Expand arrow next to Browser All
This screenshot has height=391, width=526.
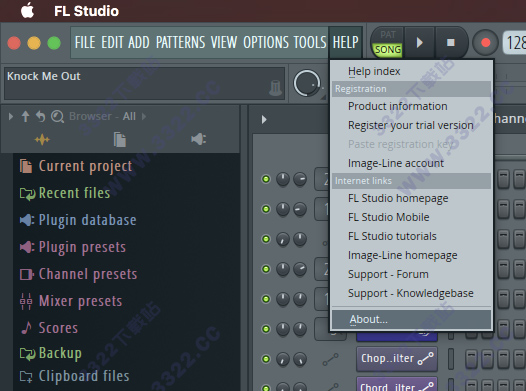tap(144, 116)
